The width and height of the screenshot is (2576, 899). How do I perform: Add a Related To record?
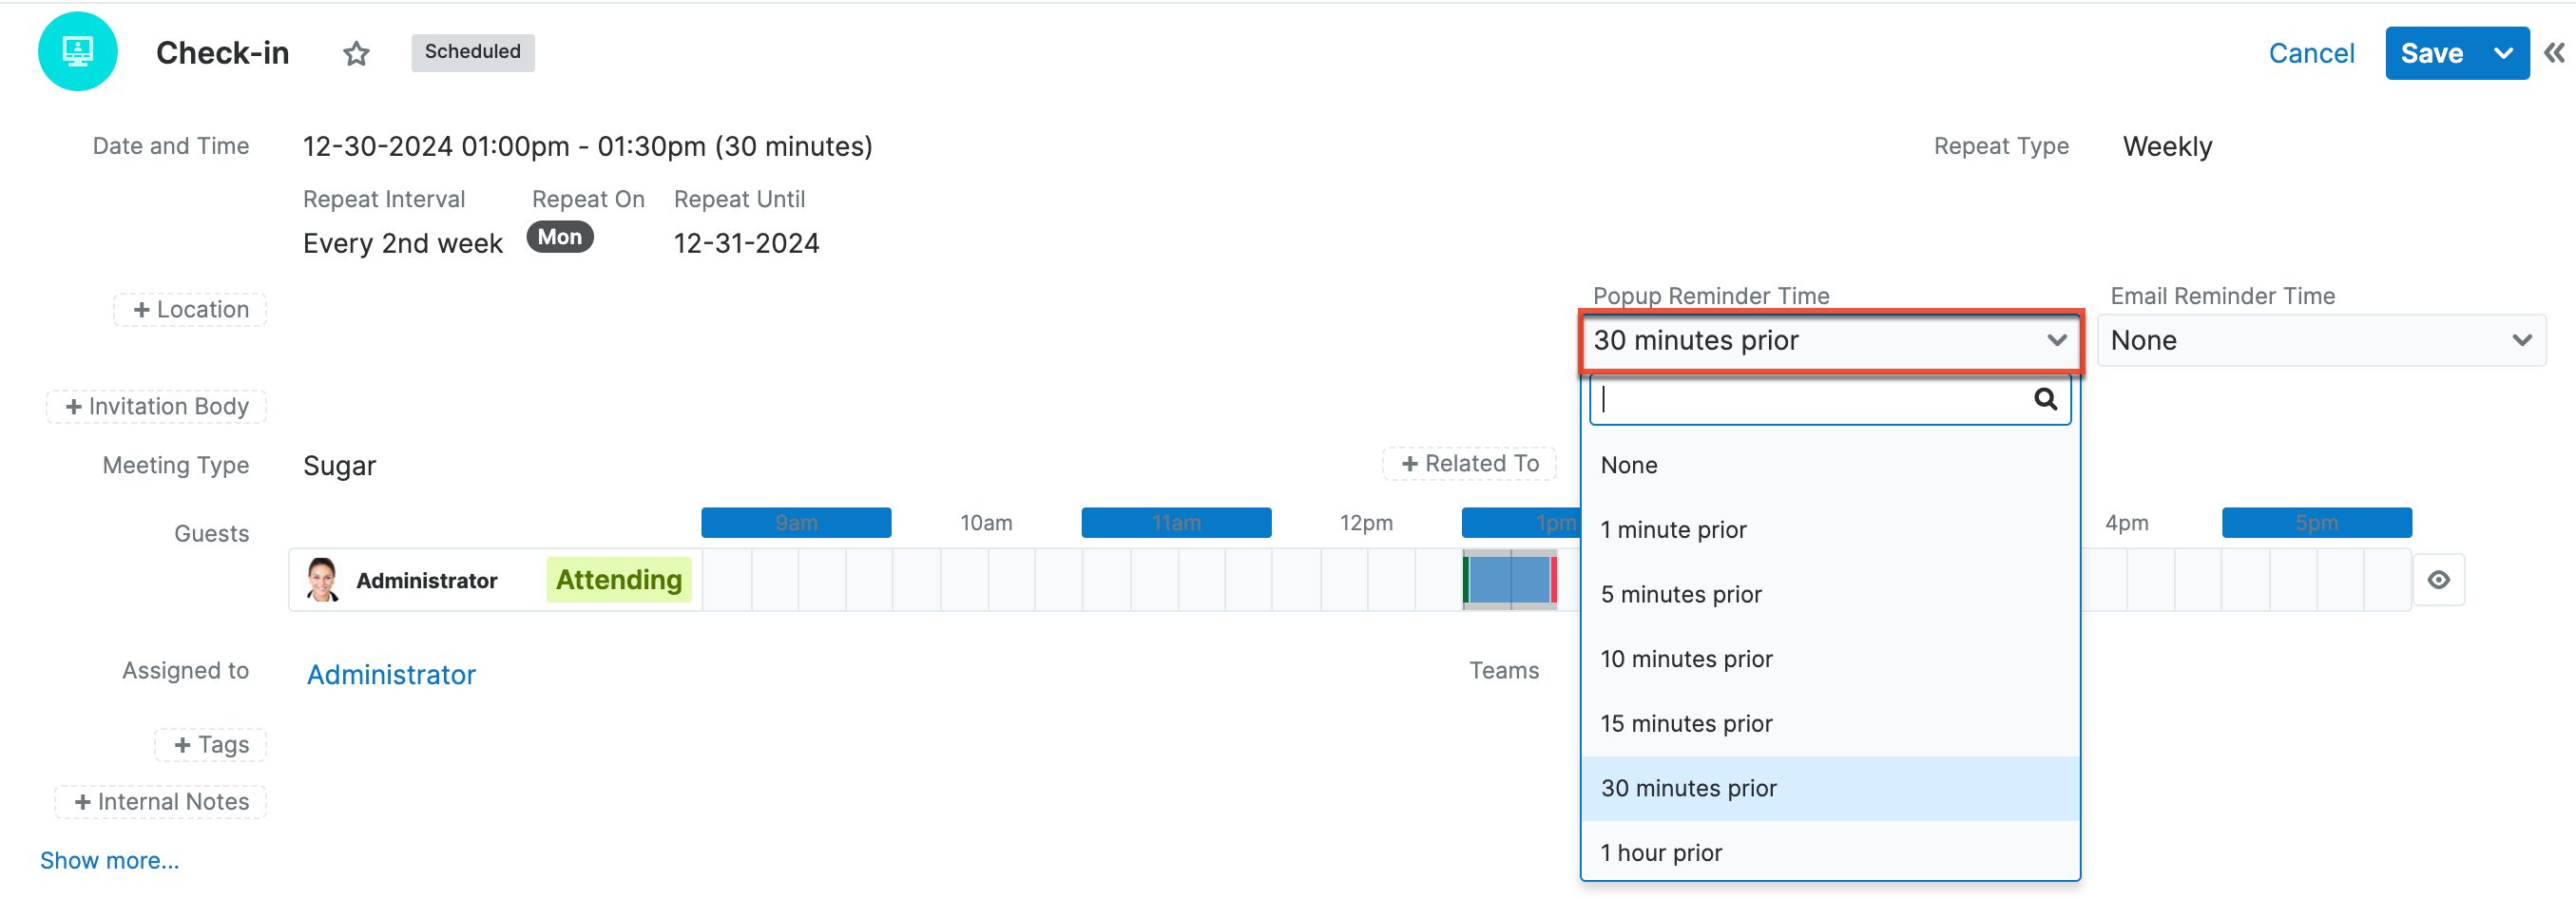point(1469,463)
